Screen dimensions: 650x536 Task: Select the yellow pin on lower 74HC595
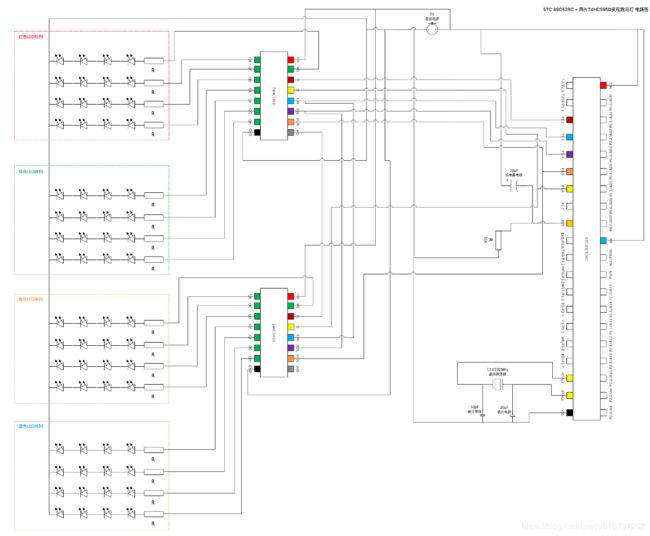[291, 327]
